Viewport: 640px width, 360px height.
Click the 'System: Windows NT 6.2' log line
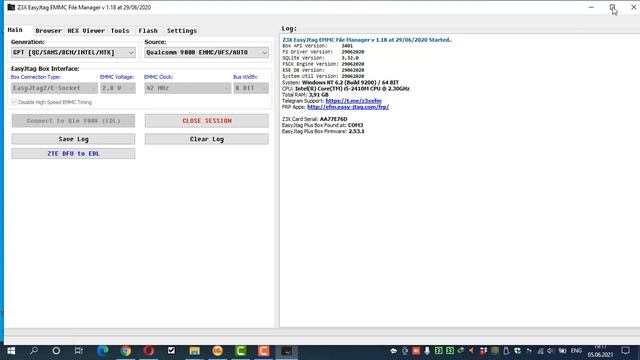coord(340,82)
